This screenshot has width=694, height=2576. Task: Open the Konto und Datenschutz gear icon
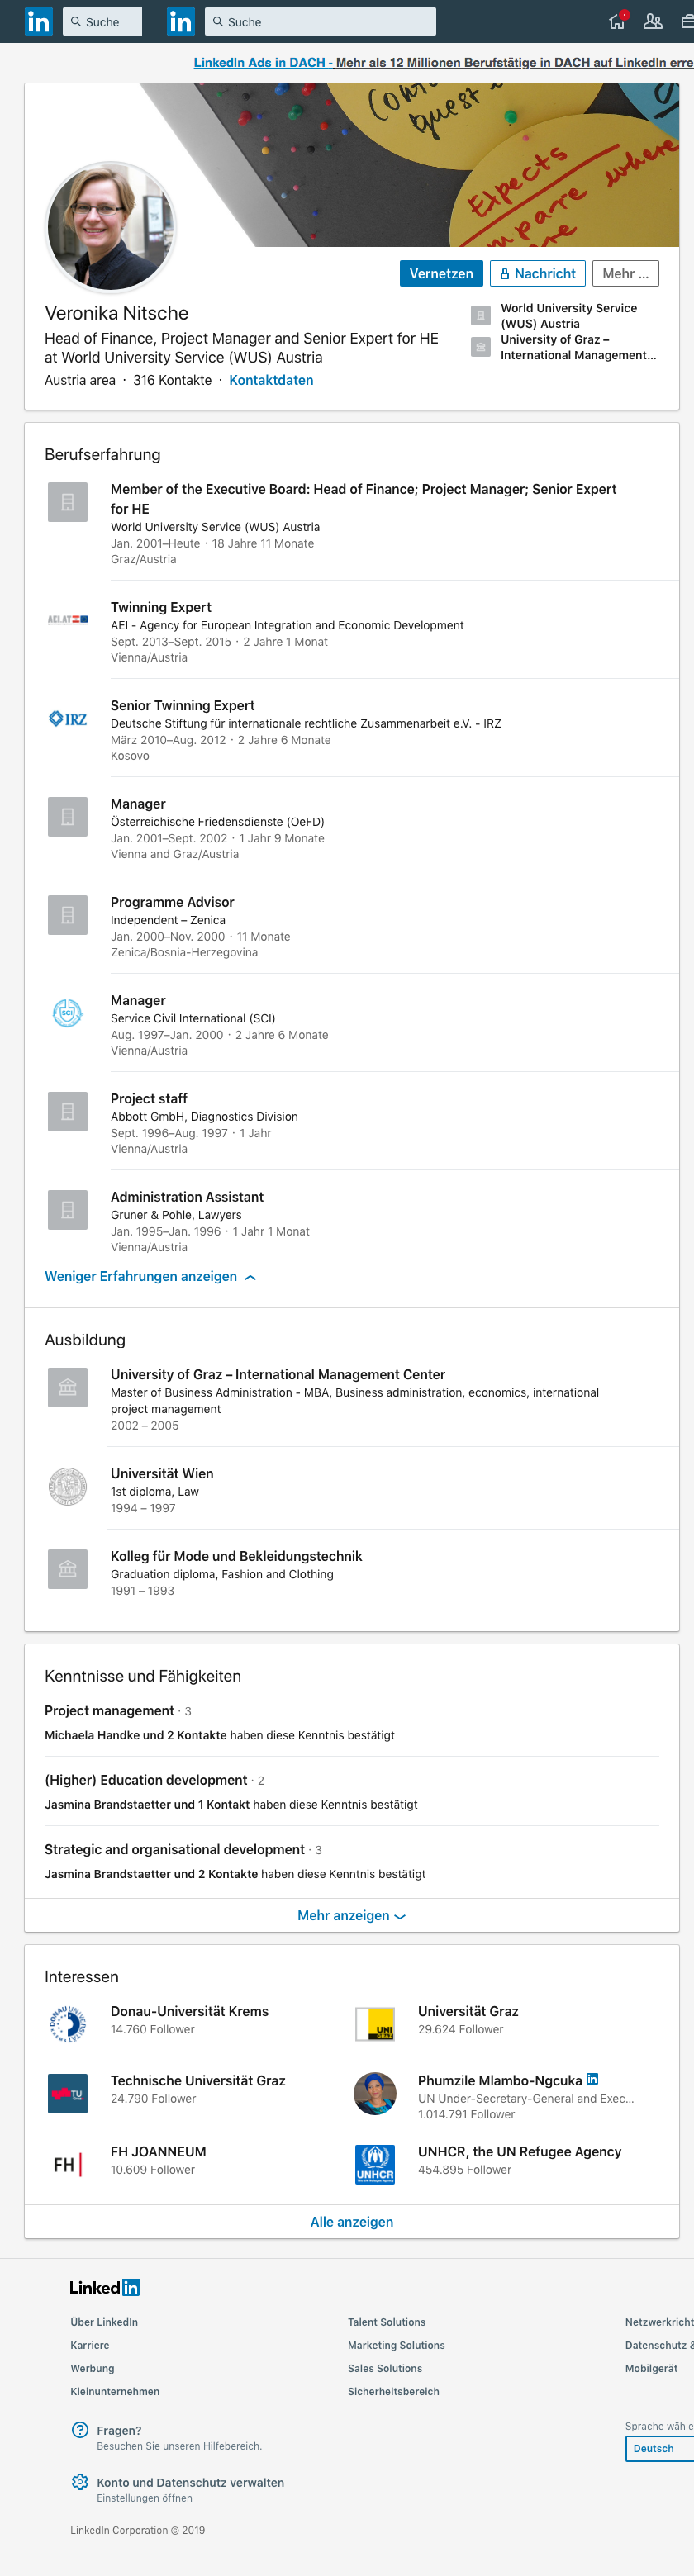pyautogui.click(x=80, y=2481)
